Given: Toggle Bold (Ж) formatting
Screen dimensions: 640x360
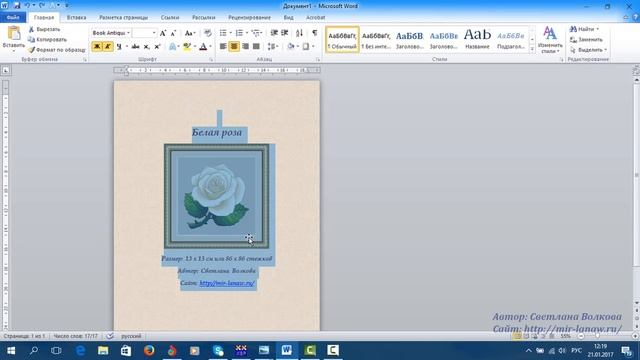Looking at the screenshot, I should [x=97, y=47].
